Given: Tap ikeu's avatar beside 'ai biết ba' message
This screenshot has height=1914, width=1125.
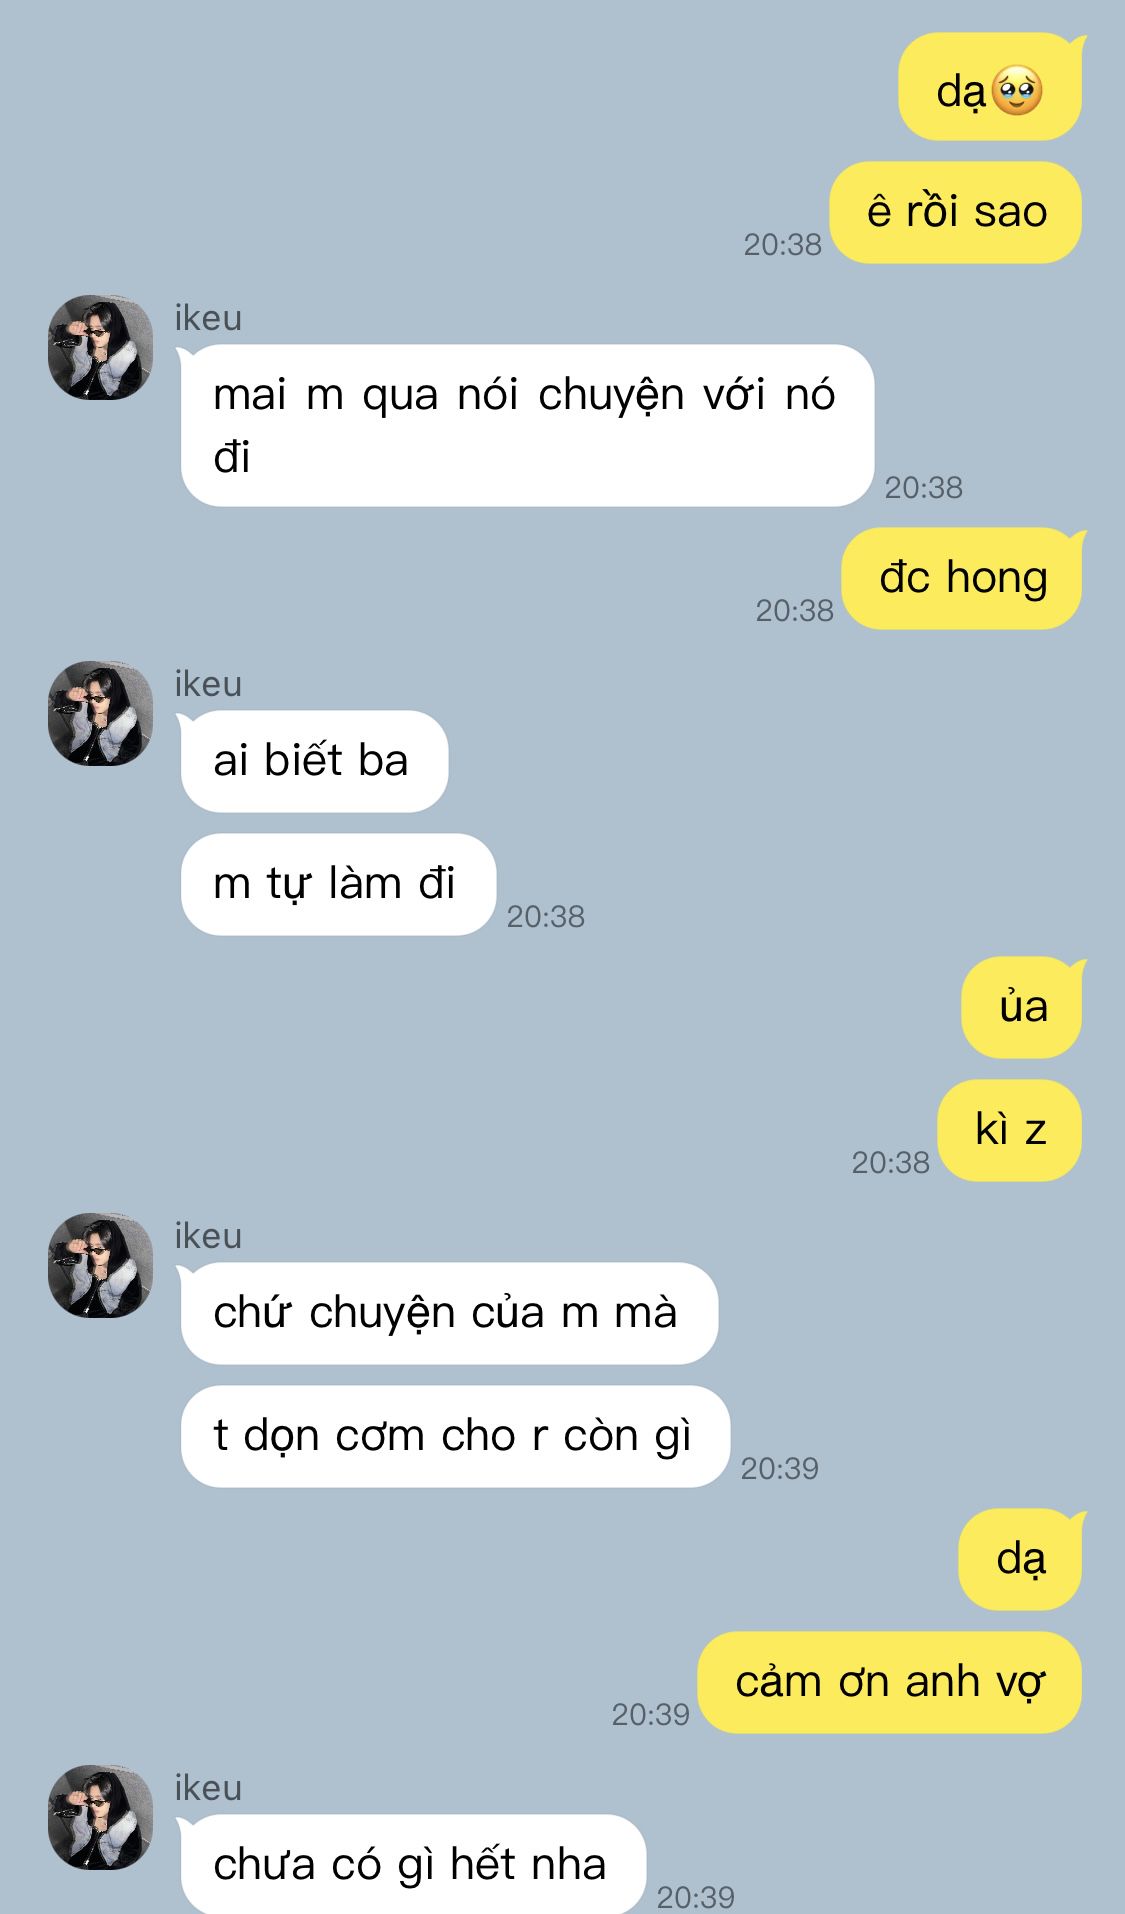Looking at the screenshot, I should coord(100,713).
